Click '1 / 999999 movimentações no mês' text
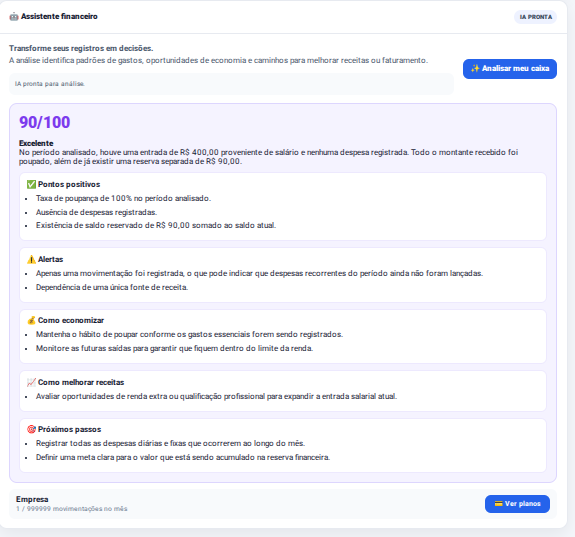Screen dimensions: 575x537 pos(72,509)
